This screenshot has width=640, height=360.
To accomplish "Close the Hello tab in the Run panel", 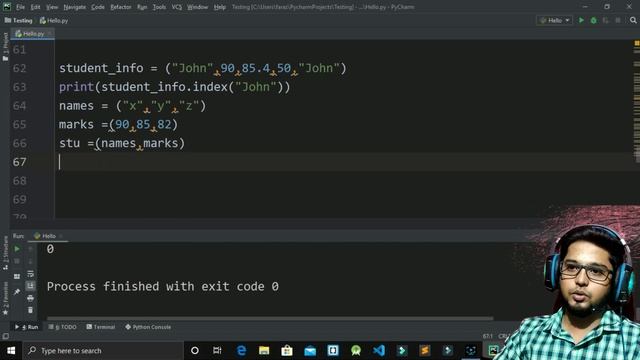I will 61,236.
